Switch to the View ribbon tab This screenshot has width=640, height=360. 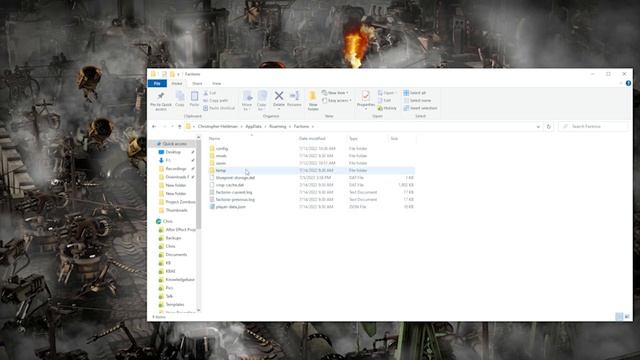(x=216, y=83)
